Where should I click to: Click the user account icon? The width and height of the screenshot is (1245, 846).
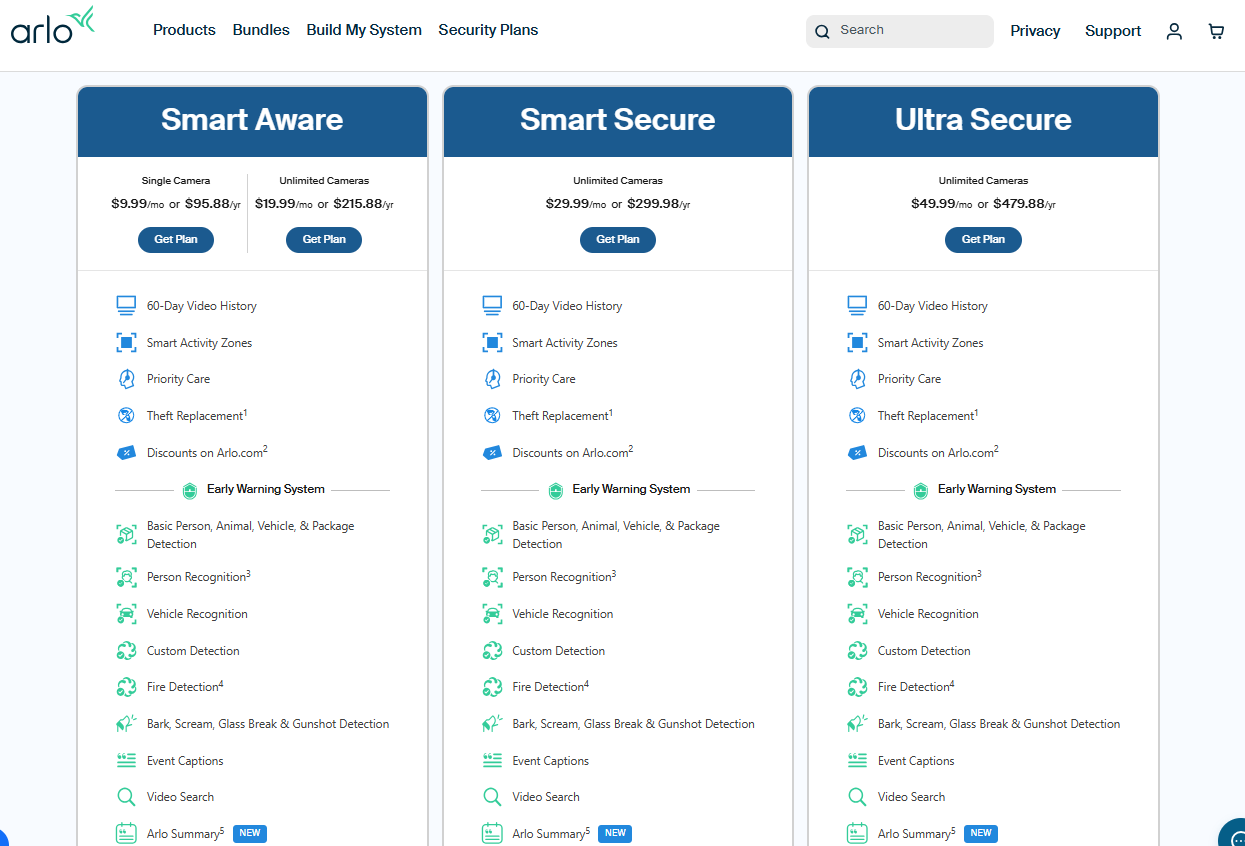[1174, 31]
